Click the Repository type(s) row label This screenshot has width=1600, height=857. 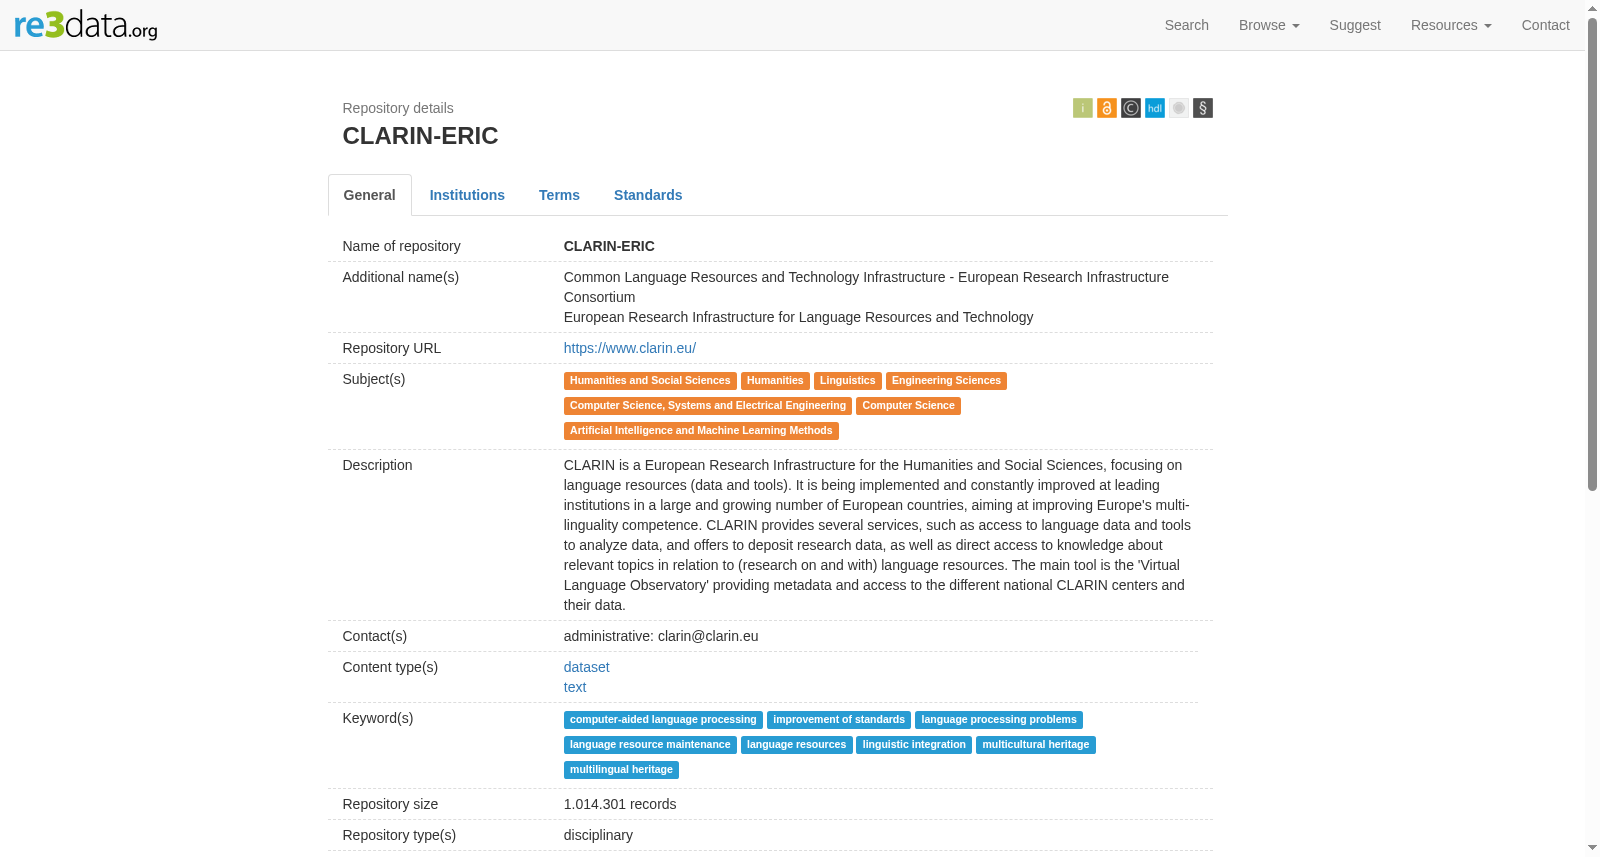point(399,835)
